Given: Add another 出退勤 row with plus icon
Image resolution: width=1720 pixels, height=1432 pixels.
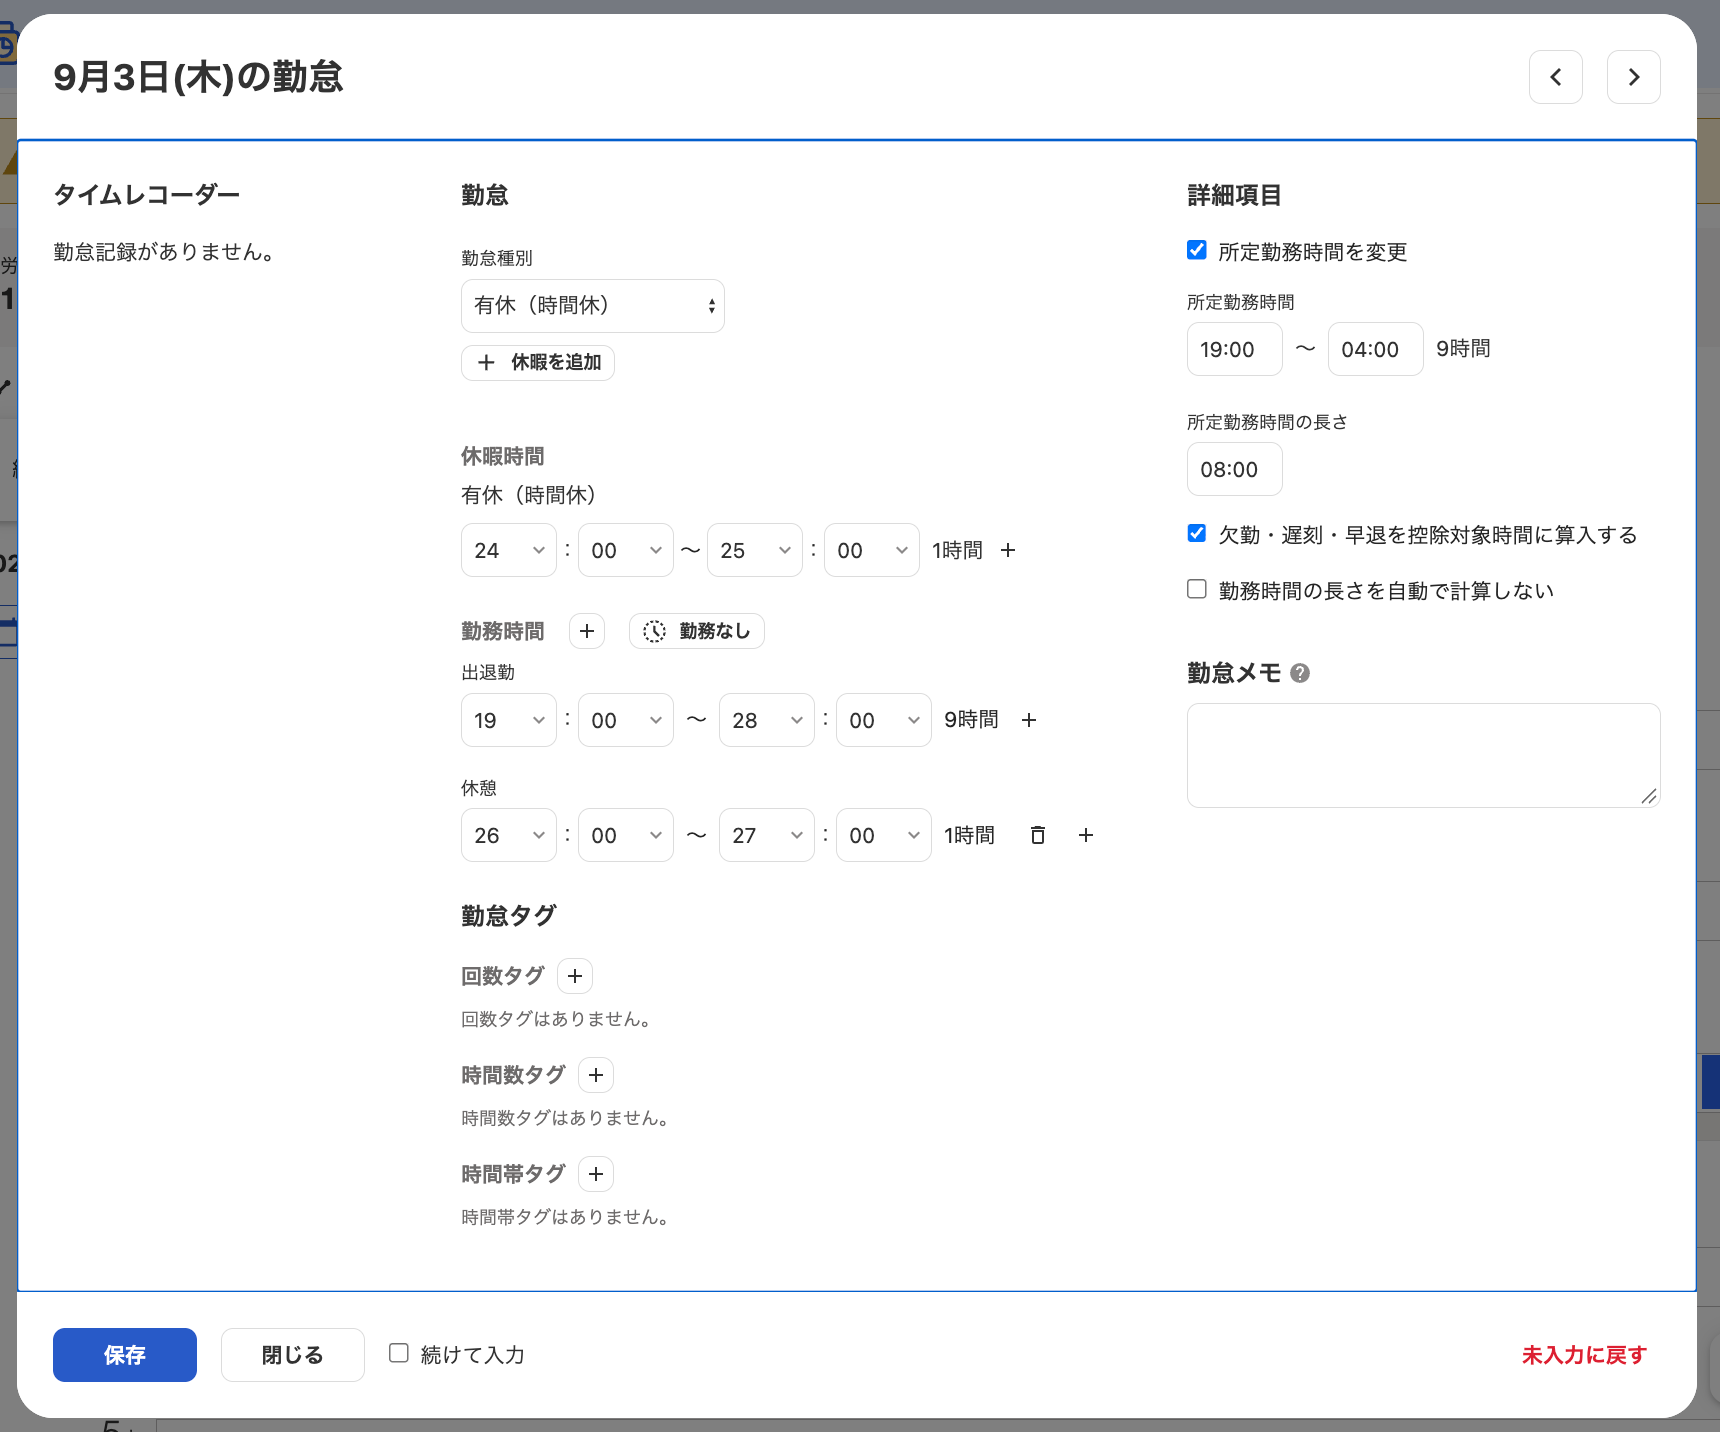Looking at the screenshot, I should [x=1029, y=720].
